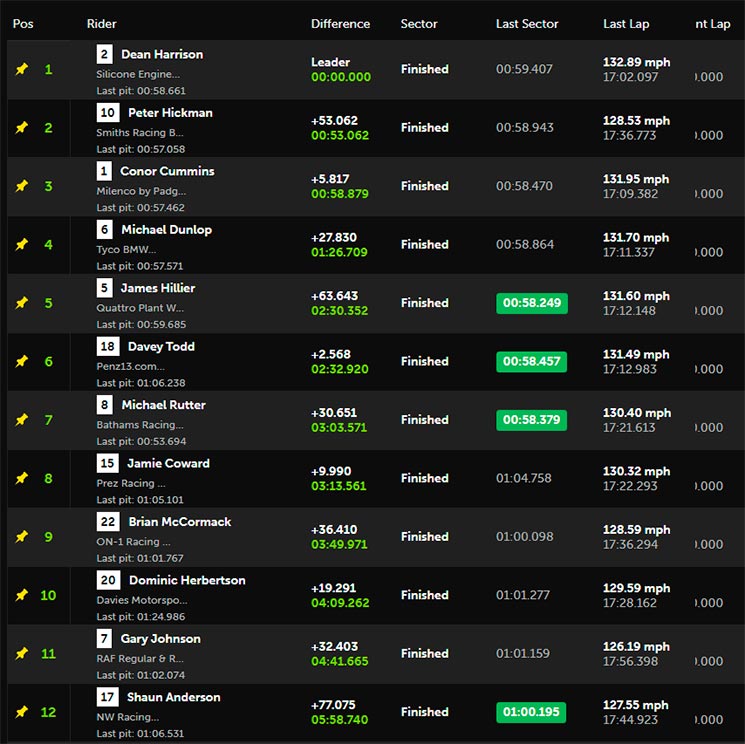The image size is (745, 744).
Task: Sort by the Pos column header
Action: click(23, 24)
